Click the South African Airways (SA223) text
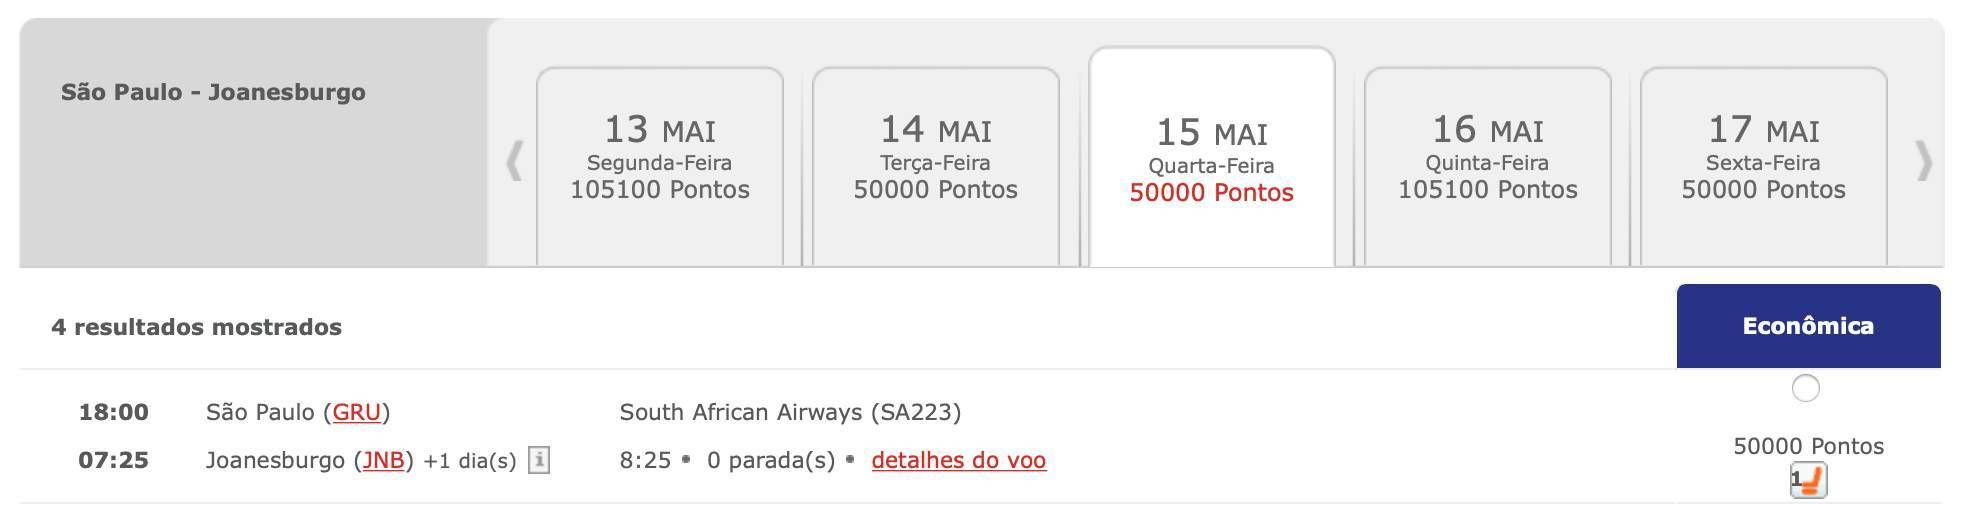The image size is (1964, 506). pyautogui.click(x=790, y=412)
